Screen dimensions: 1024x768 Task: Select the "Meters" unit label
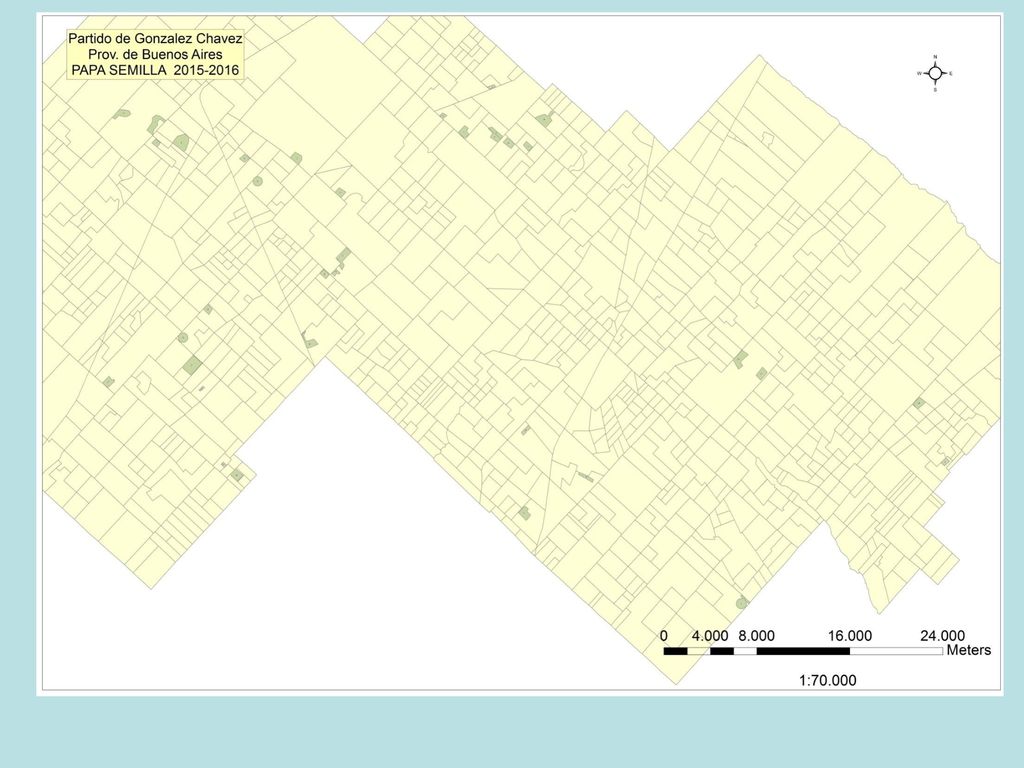[969, 650]
